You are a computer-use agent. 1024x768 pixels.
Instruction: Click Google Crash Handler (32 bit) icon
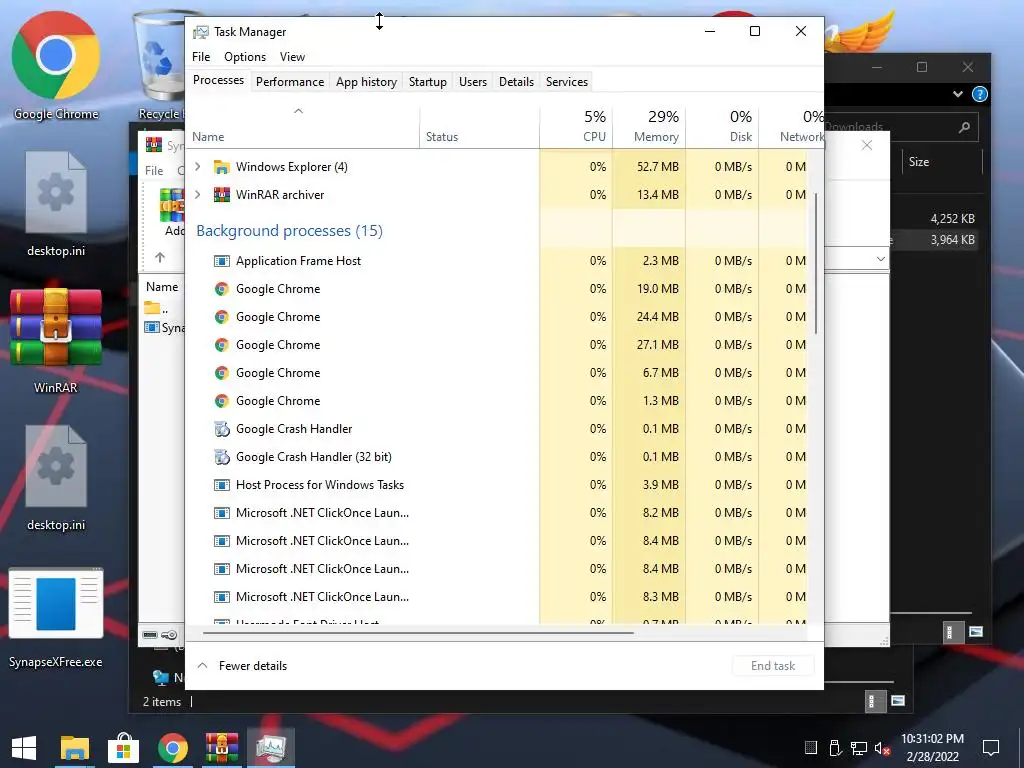[x=222, y=457]
